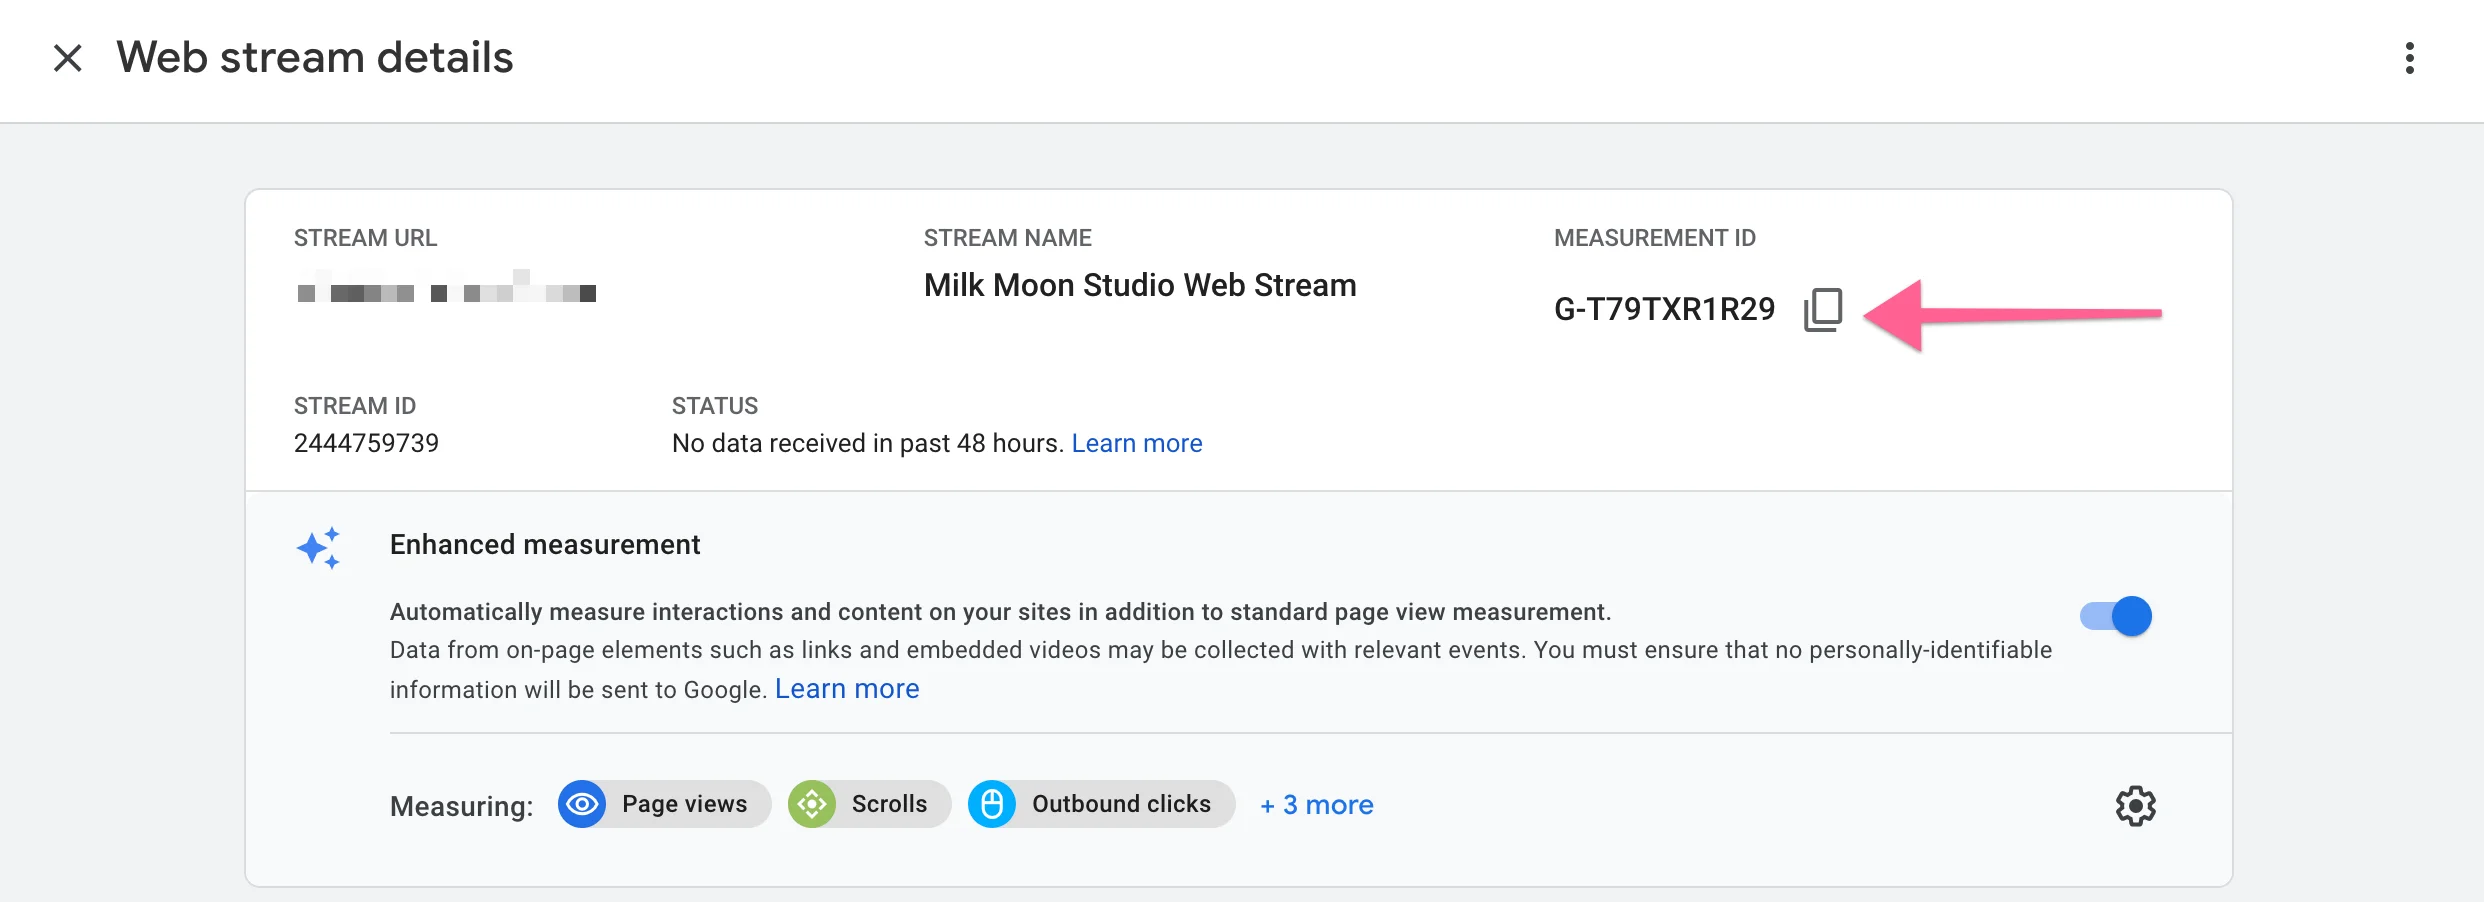Close the Web stream details panel
The image size is (2484, 902).
[x=68, y=58]
